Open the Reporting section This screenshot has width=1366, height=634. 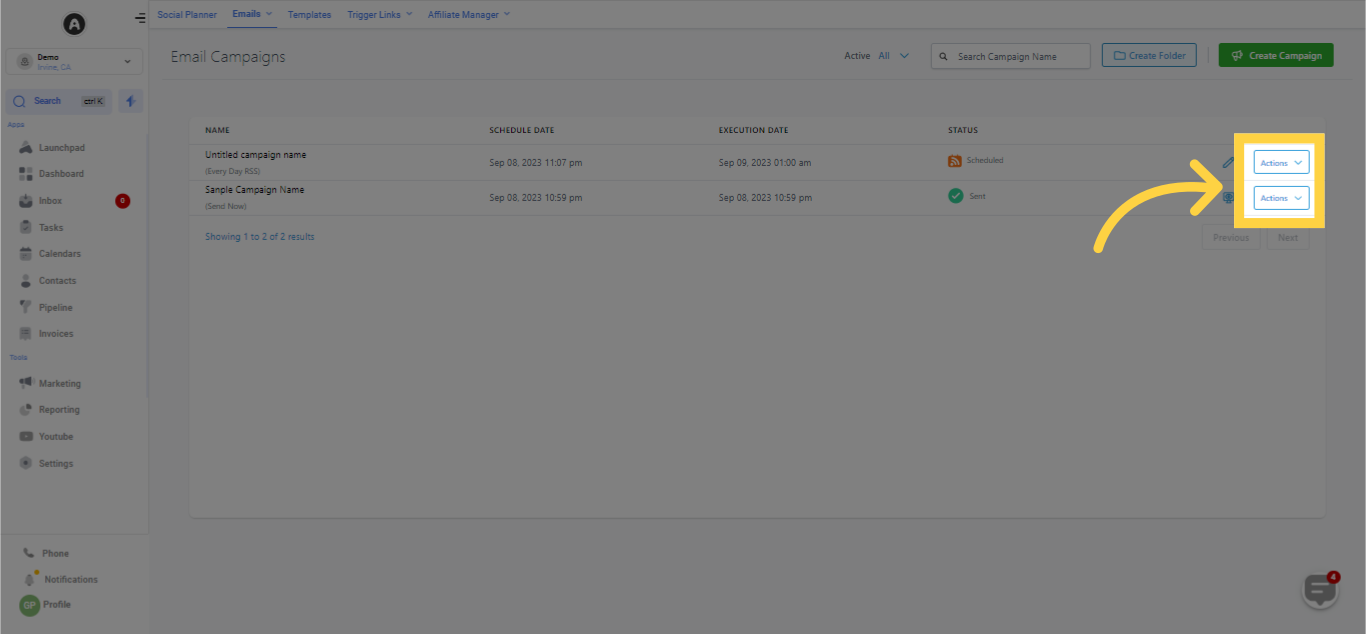point(57,409)
